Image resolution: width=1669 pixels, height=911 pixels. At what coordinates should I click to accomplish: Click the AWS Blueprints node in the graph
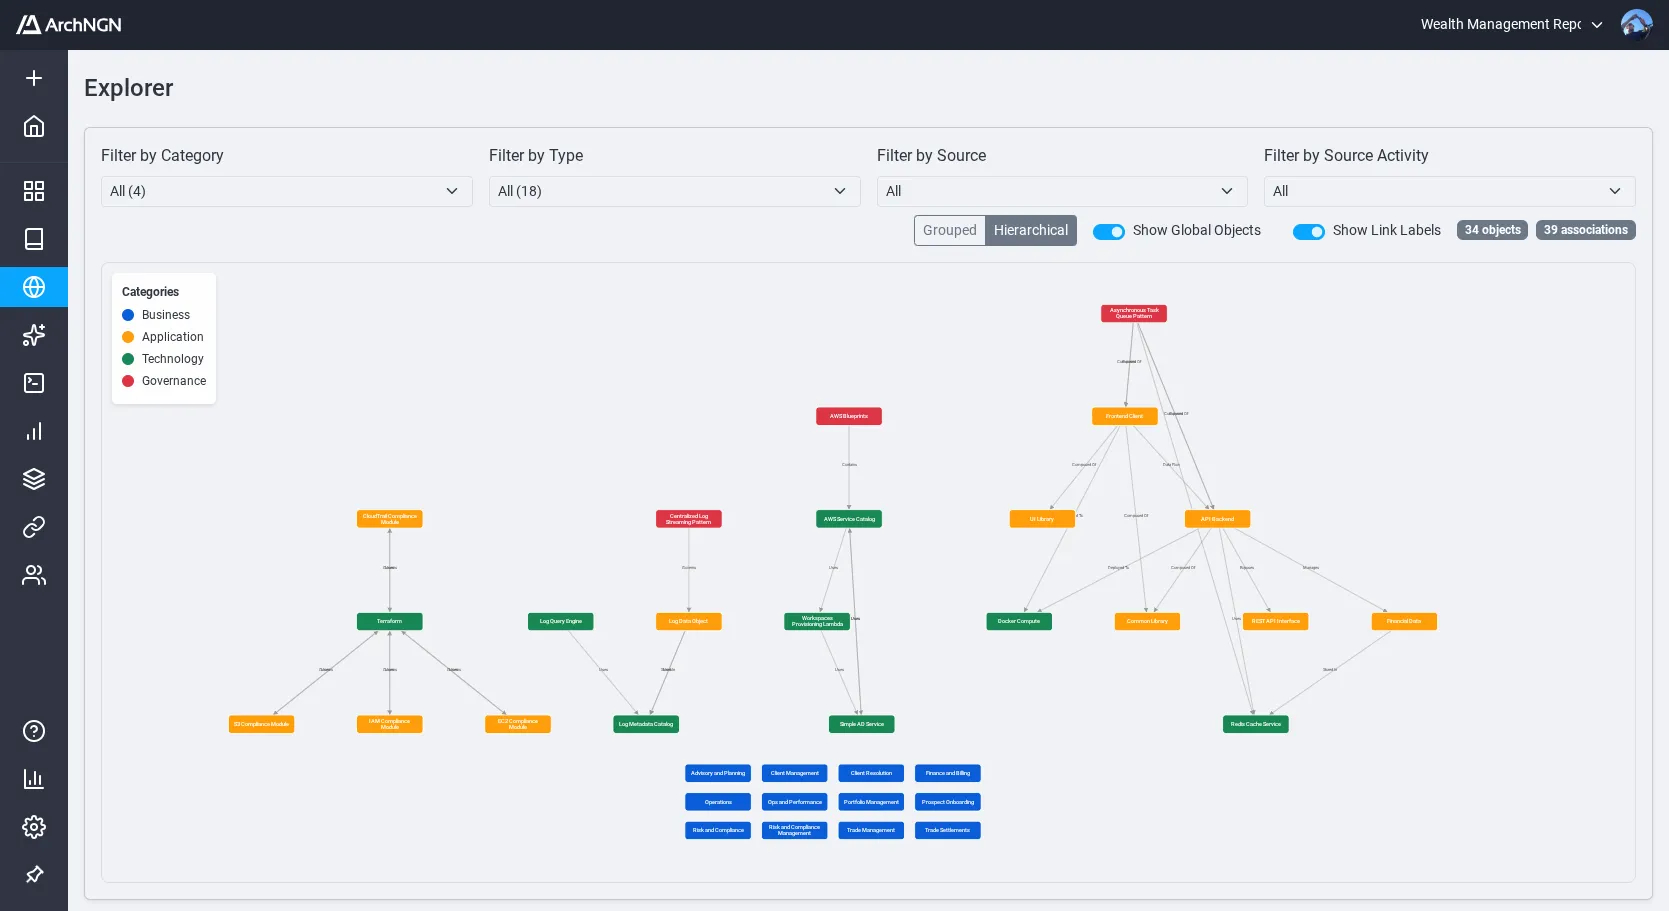(x=848, y=416)
